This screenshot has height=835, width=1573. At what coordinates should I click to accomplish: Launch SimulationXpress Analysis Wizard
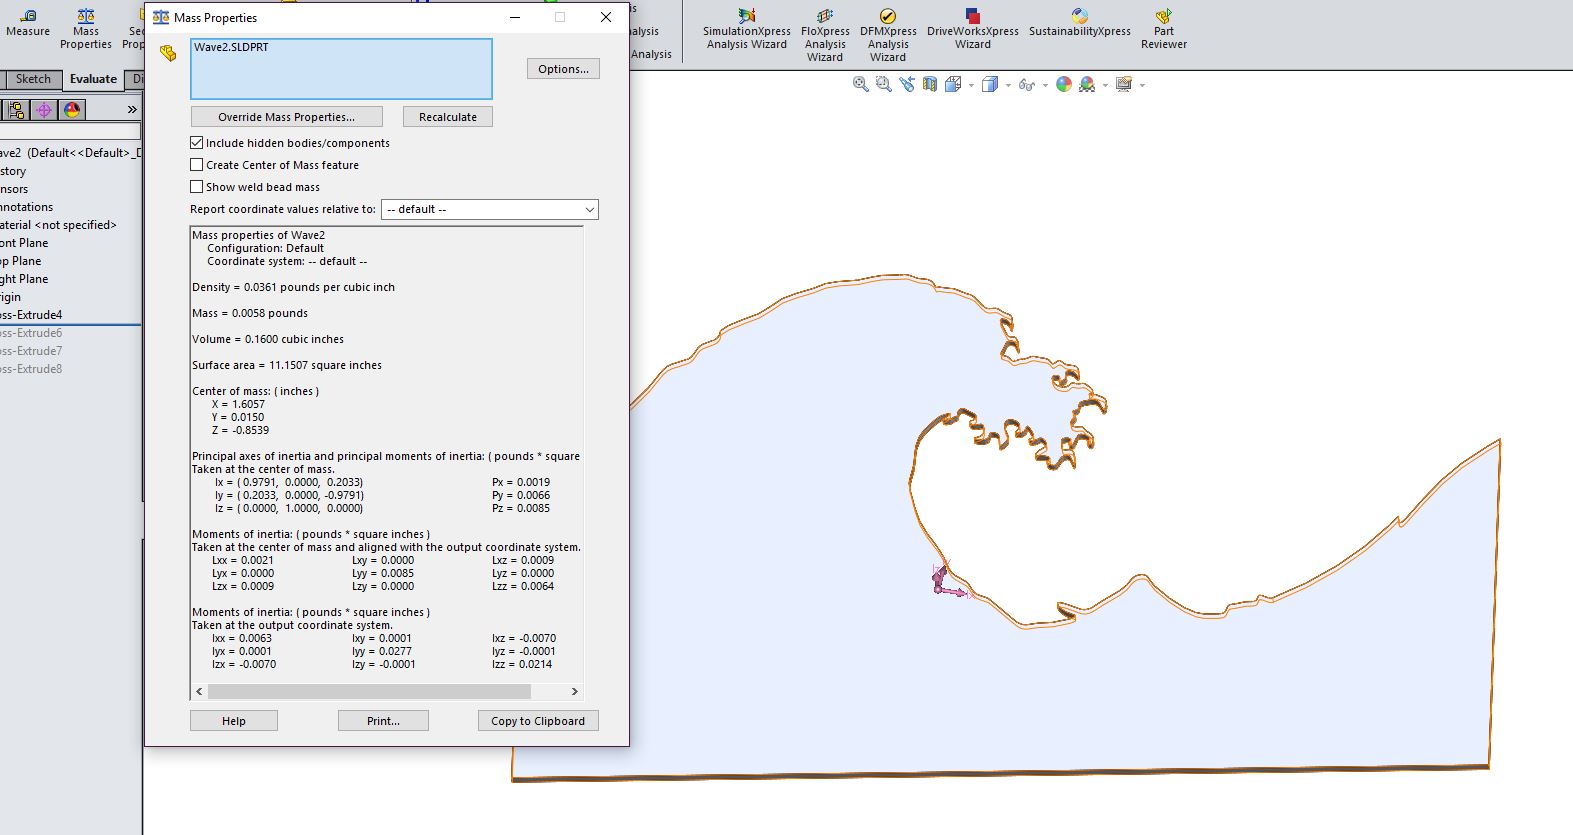tap(747, 30)
